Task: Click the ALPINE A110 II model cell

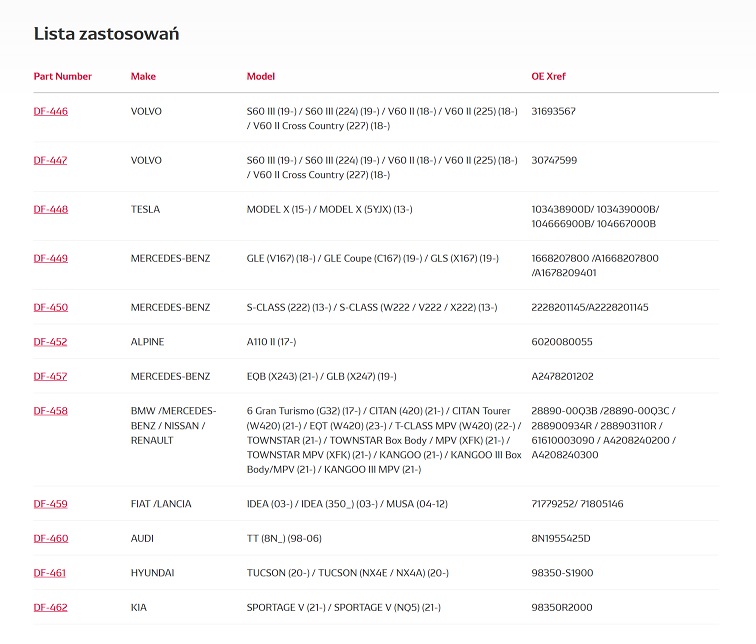Action: [x=271, y=342]
